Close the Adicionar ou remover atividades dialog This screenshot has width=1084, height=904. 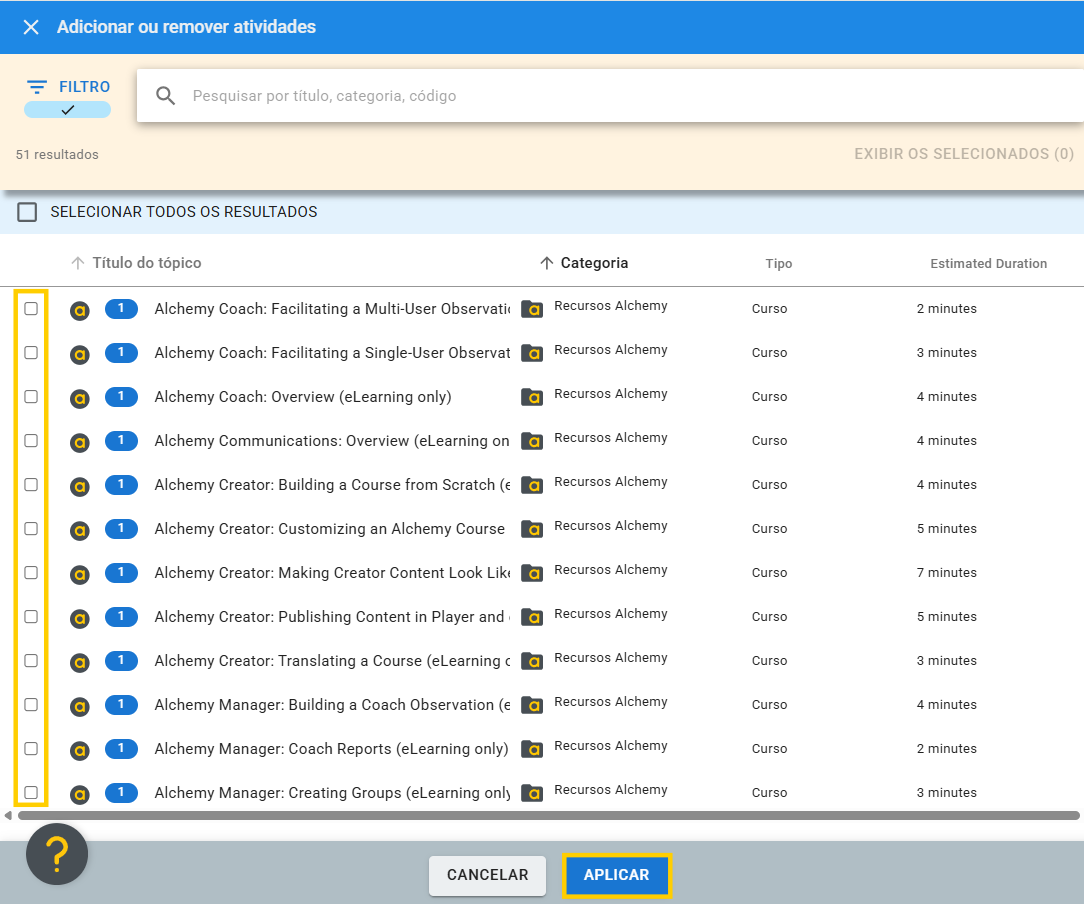31,27
